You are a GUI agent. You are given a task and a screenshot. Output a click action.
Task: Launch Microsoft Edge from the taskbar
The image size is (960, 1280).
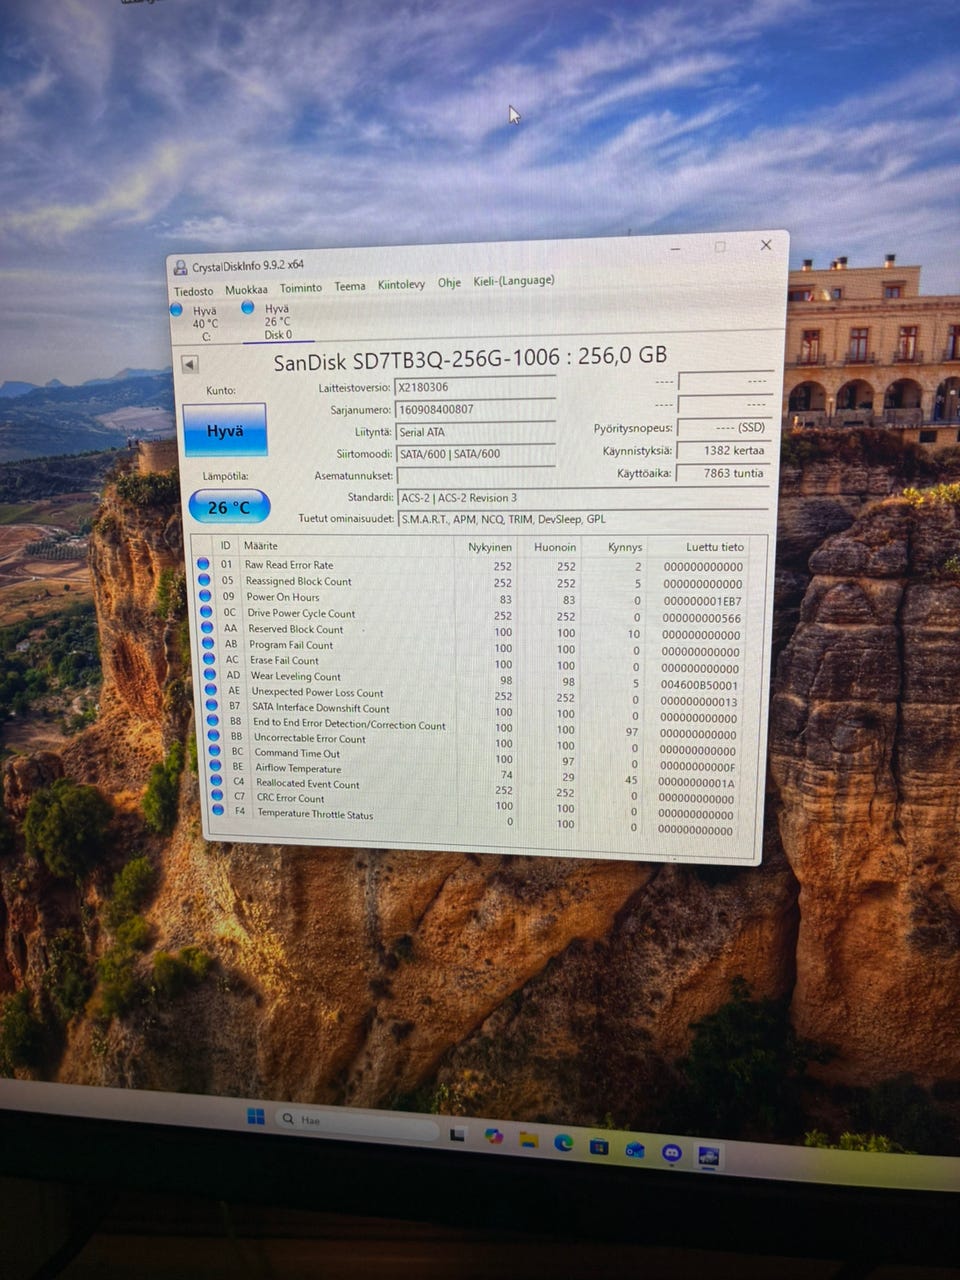563,1142
